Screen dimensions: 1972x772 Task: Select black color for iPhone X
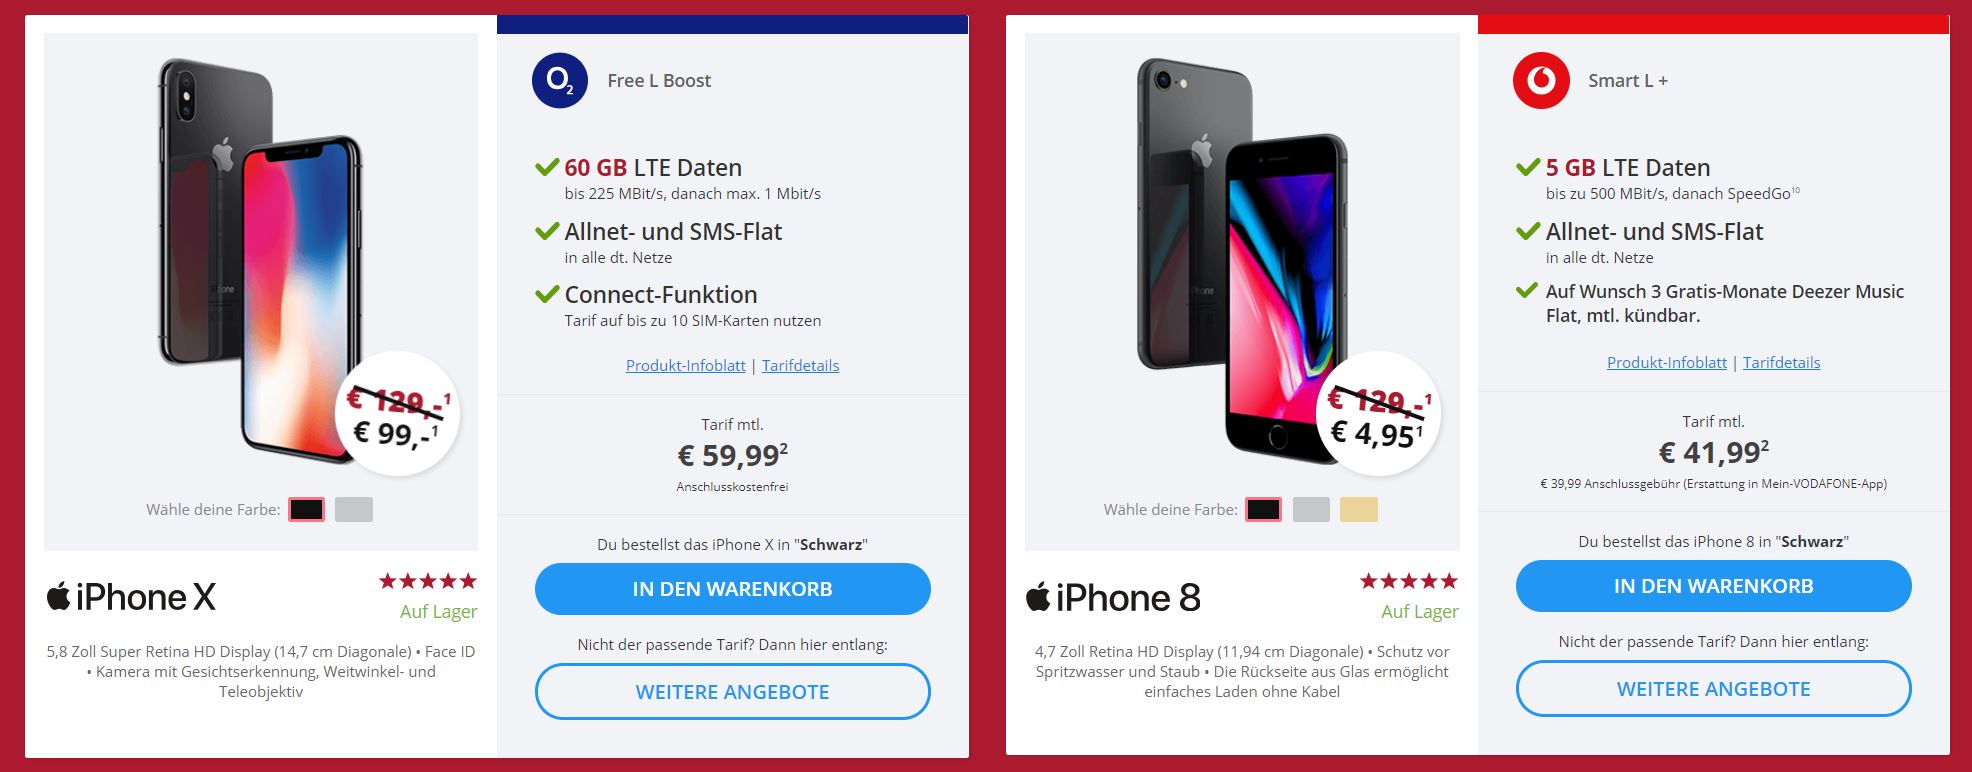click(307, 509)
